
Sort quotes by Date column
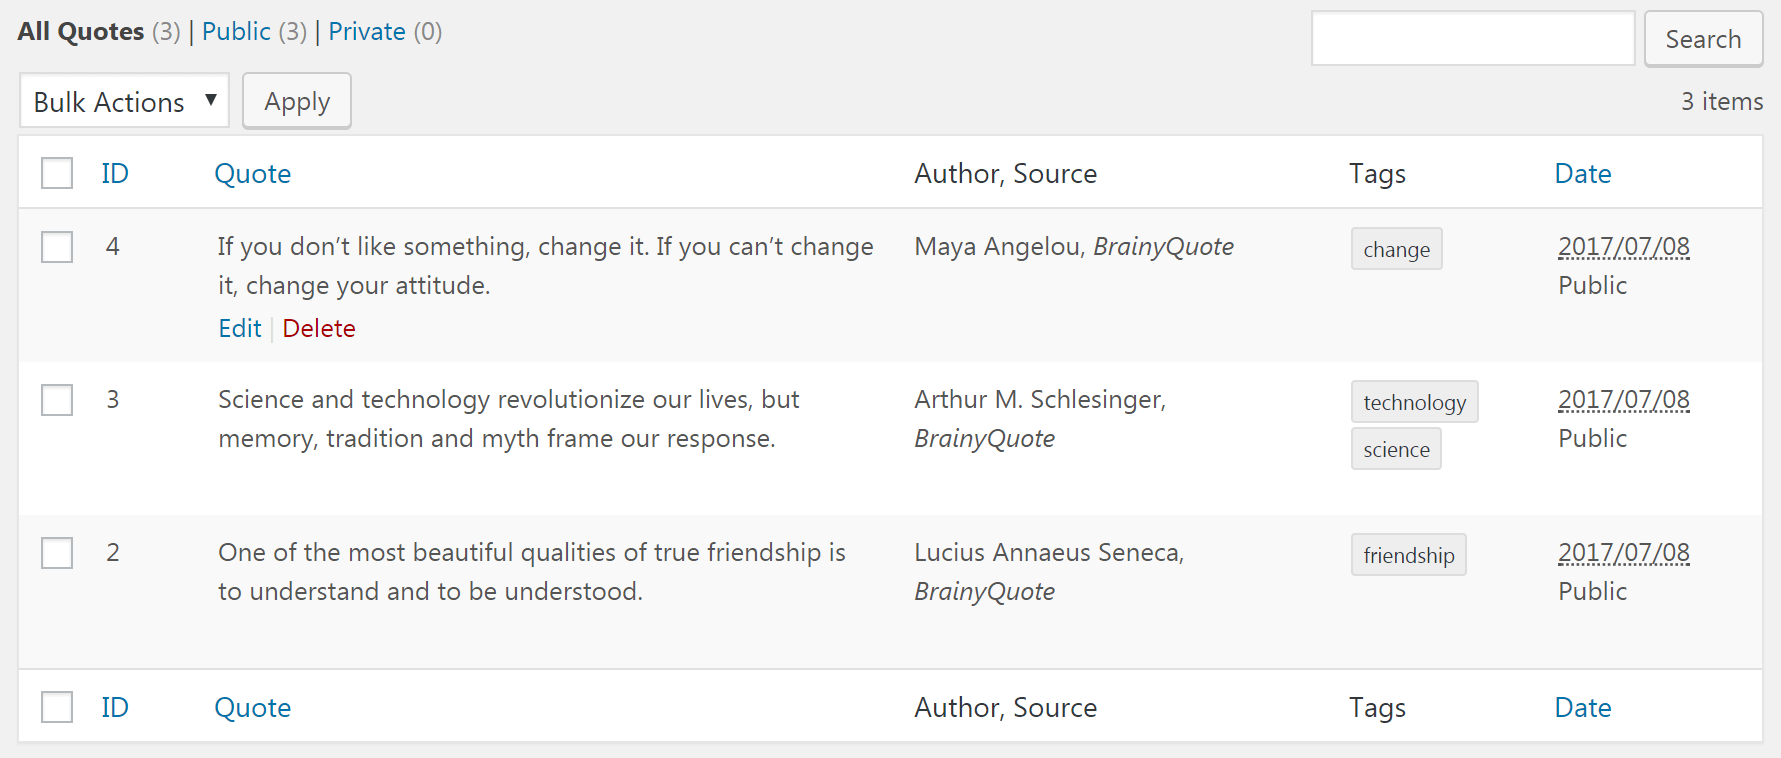1583,172
